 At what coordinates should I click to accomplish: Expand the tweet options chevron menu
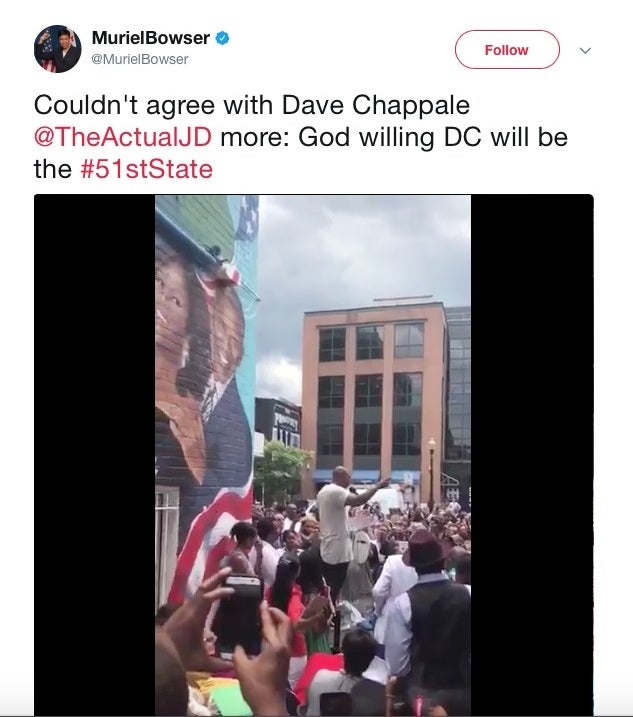[585, 50]
